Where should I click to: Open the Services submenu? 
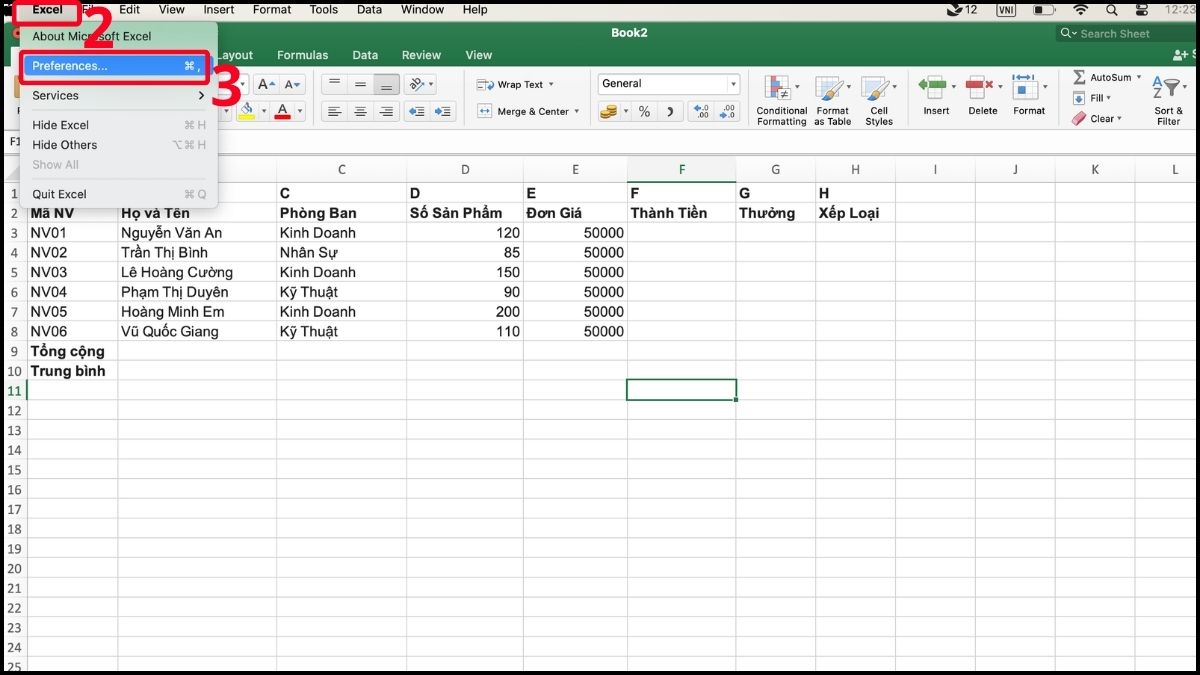pos(117,96)
